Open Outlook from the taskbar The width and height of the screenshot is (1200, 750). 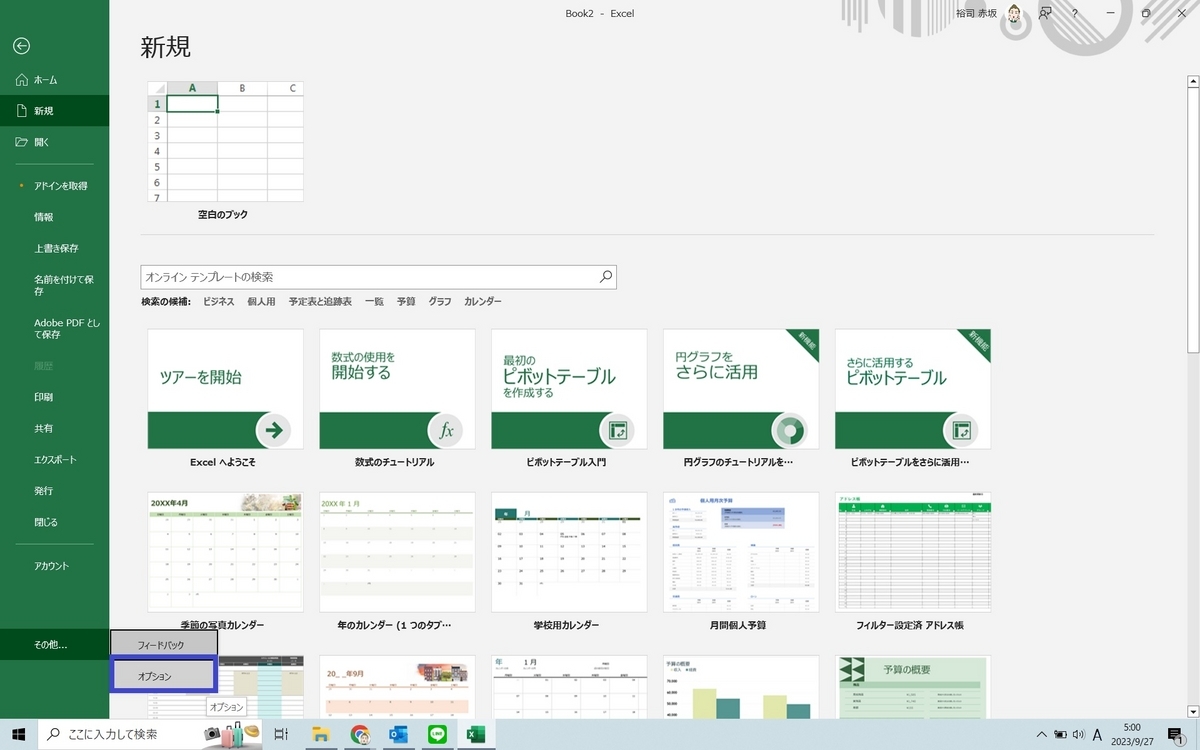[399, 734]
